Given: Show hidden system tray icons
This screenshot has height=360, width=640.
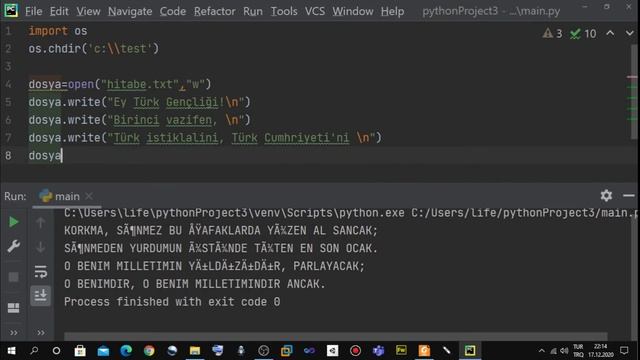Looking at the screenshot, I should 542,351.
